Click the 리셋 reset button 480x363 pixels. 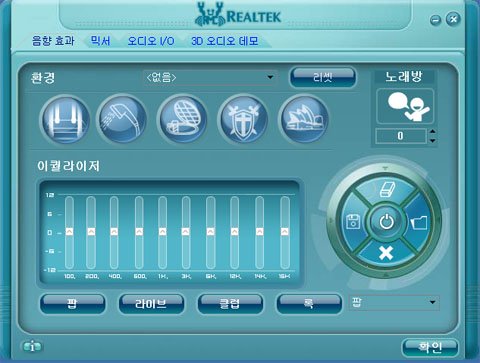pyautogui.click(x=323, y=78)
